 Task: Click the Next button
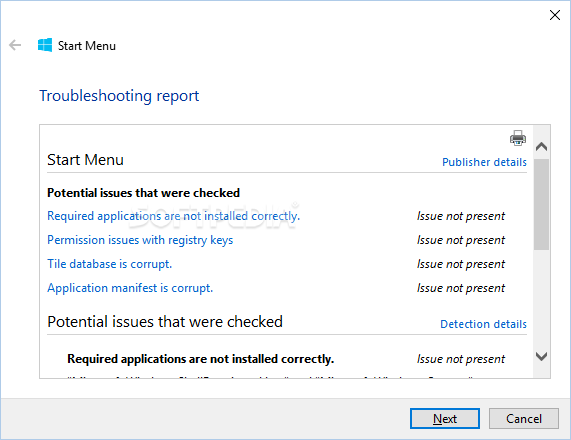tap(445, 419)
